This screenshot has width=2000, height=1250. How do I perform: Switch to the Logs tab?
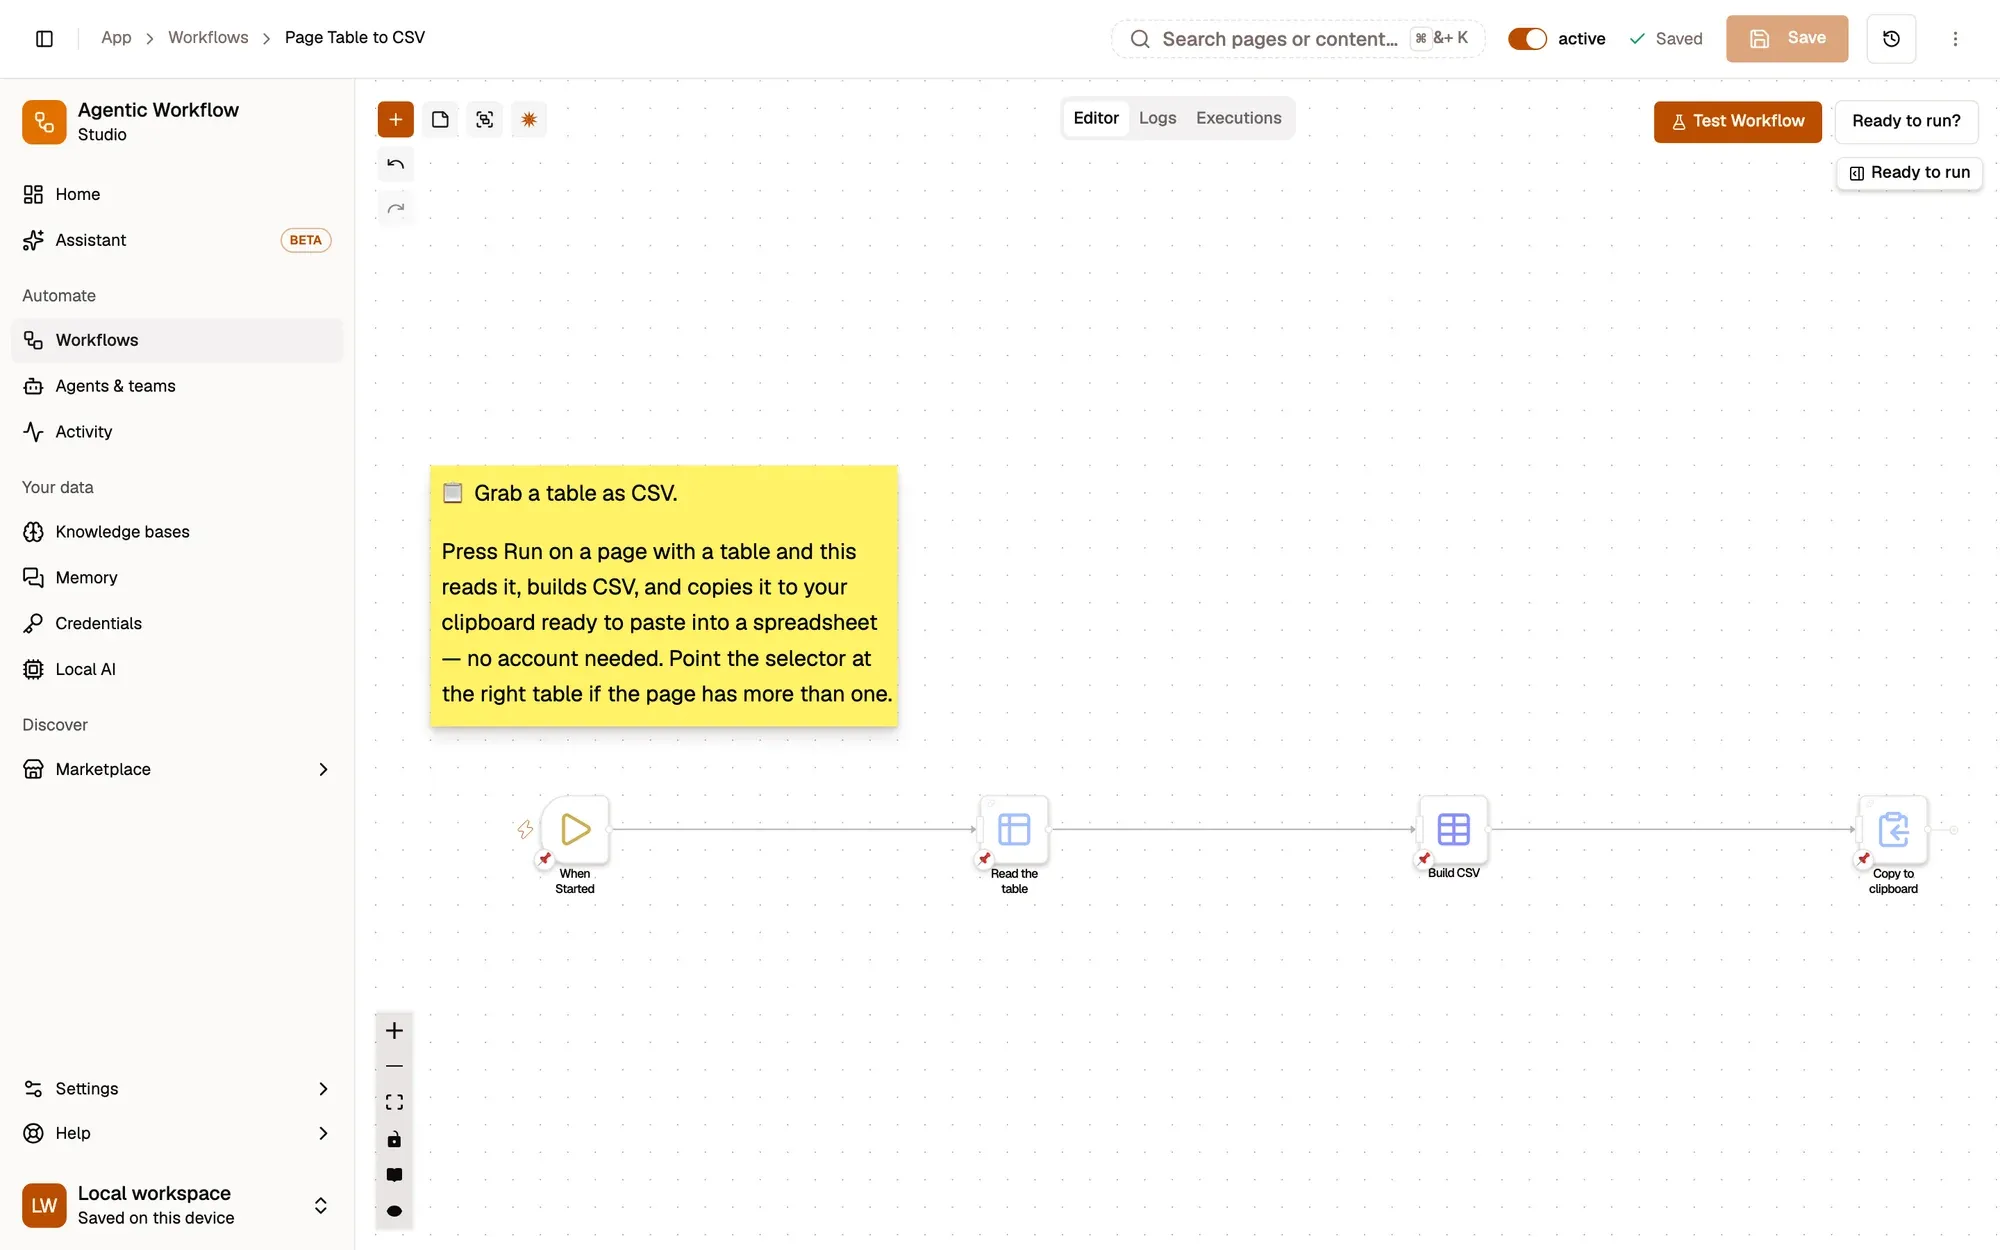pos(1157,118)
